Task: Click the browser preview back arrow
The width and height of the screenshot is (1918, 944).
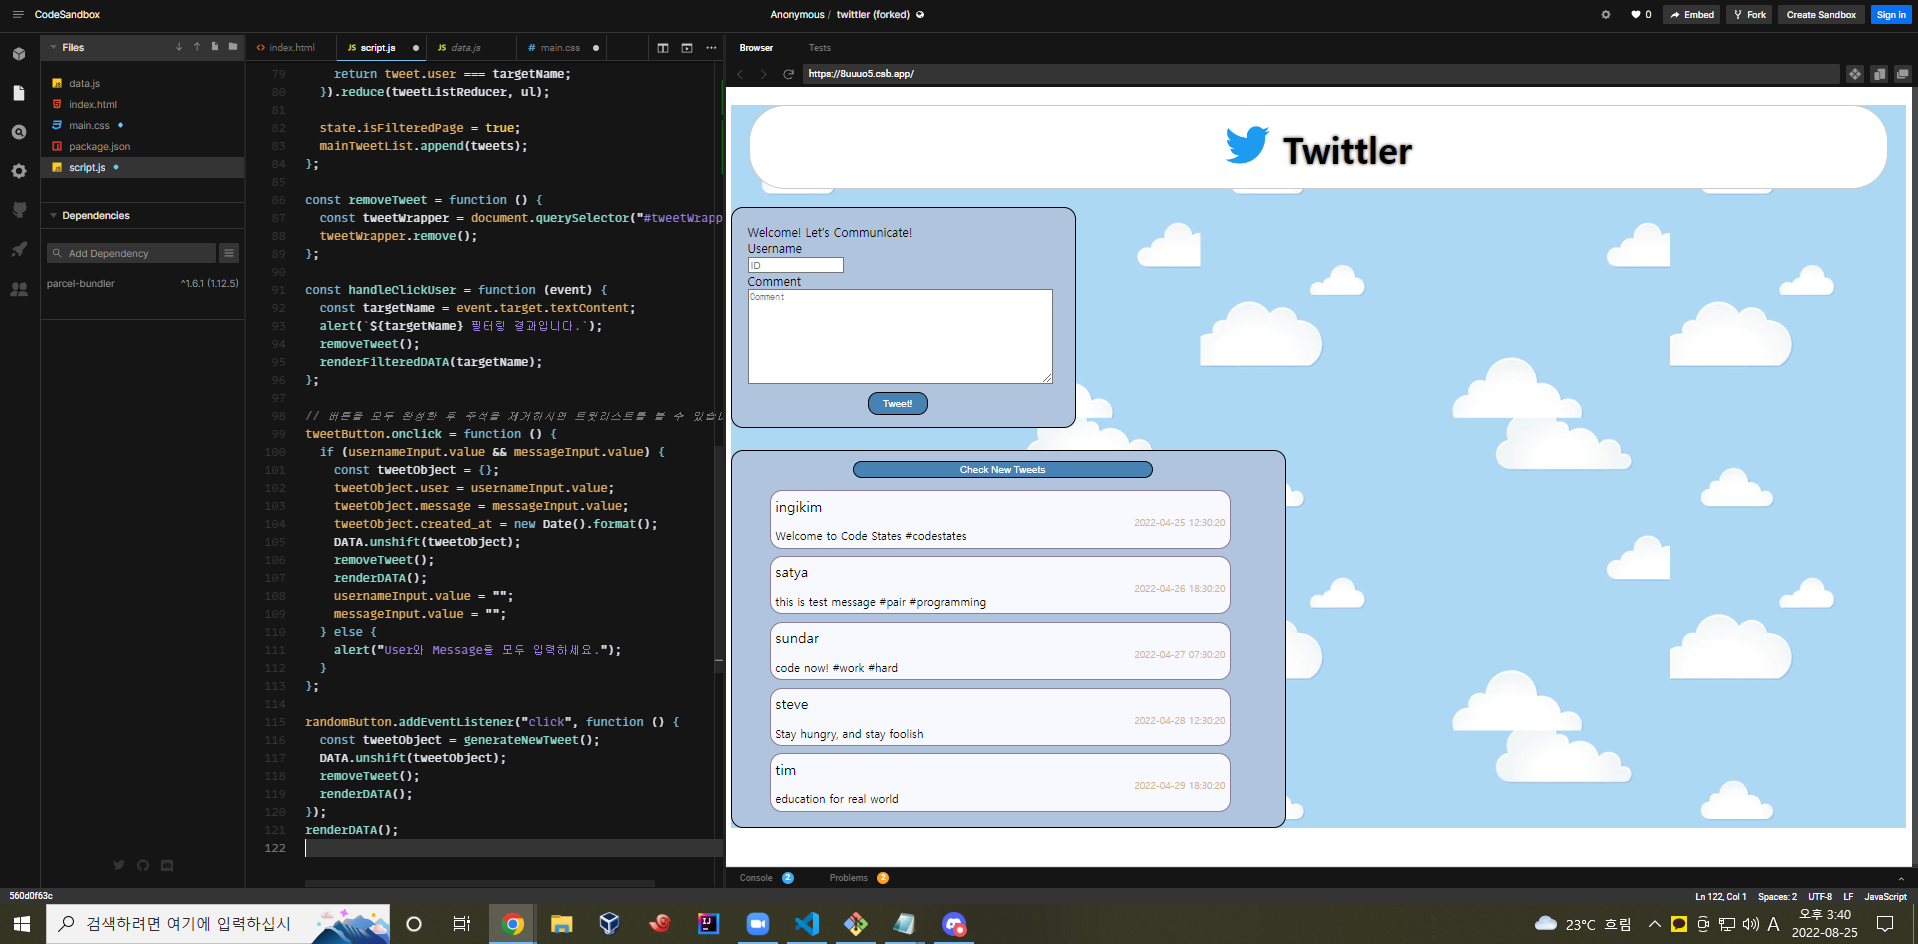Action: [x=740, y=74]
